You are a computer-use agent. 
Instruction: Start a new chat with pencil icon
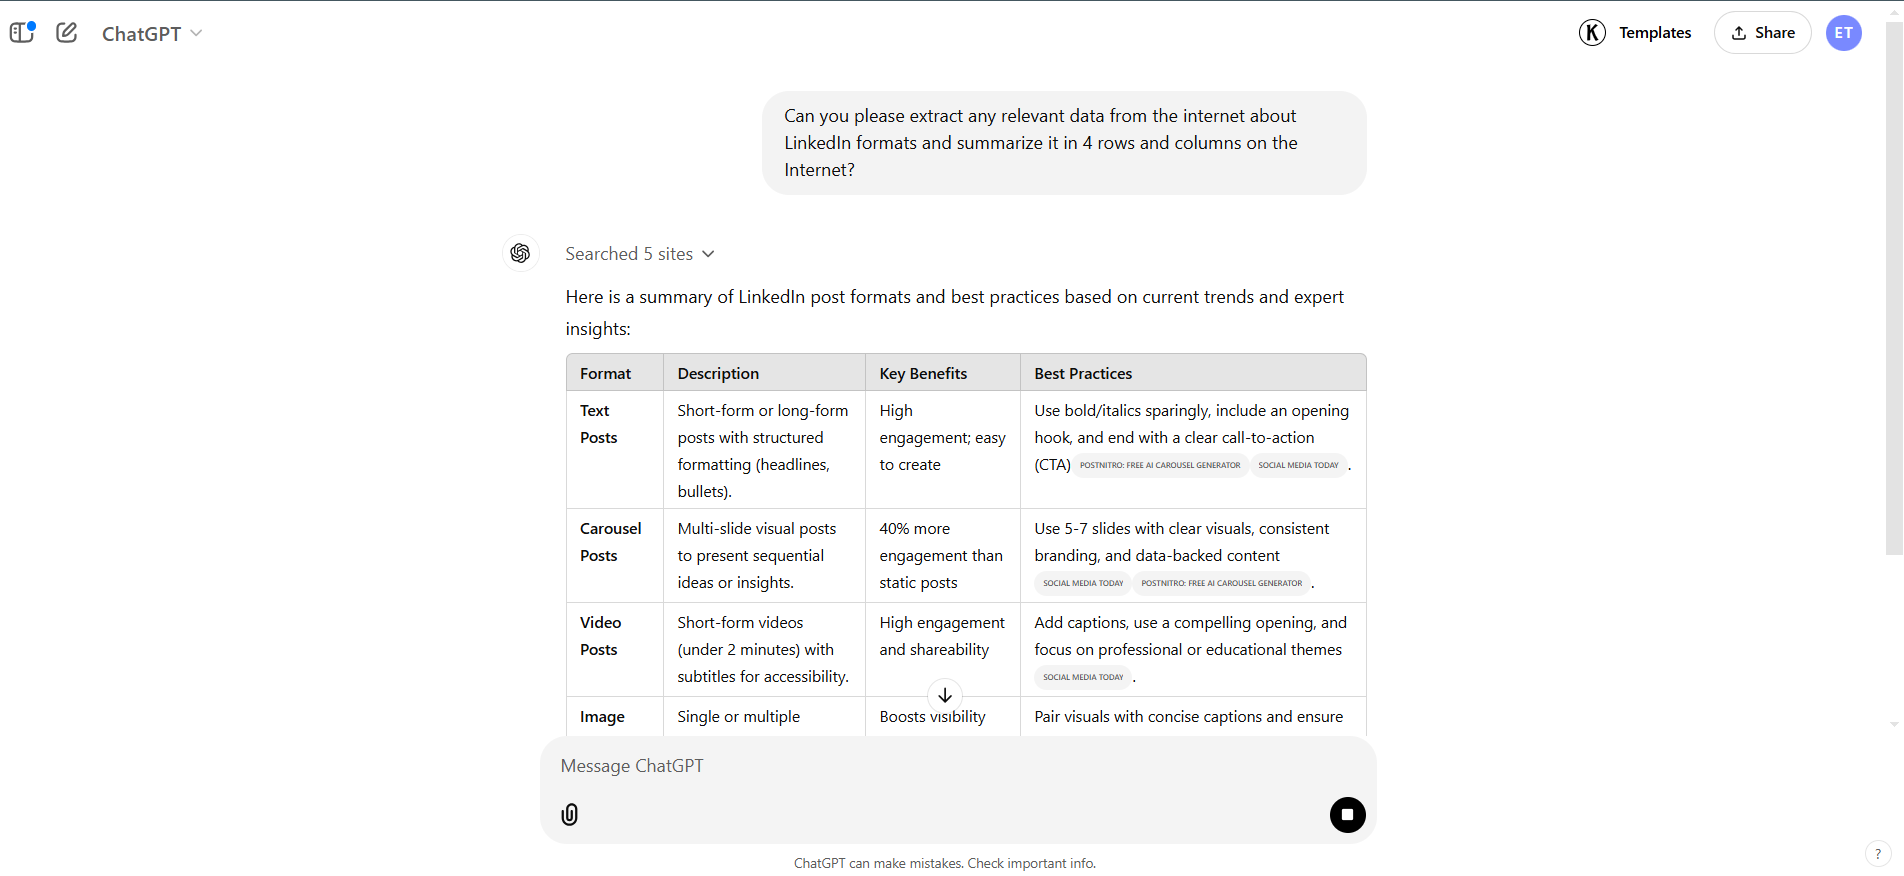pyautogui.click(x=66, y=33)
